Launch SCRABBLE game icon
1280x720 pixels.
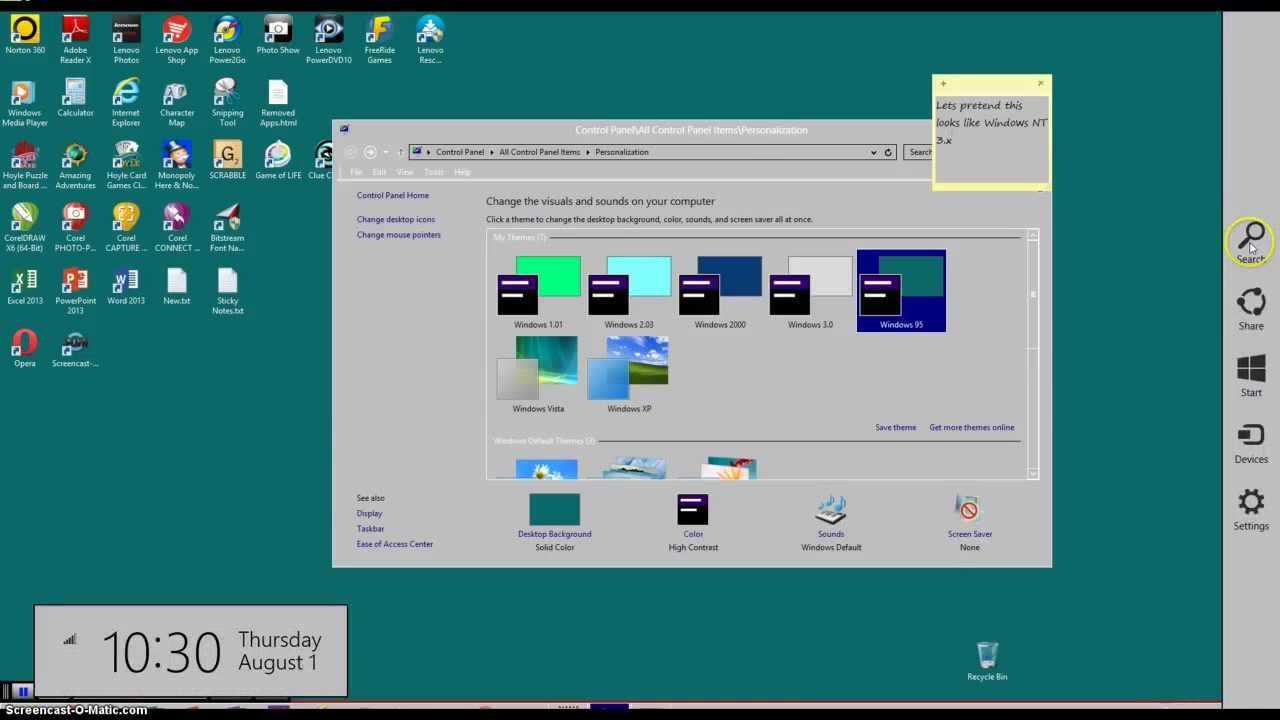pos(227,160)
